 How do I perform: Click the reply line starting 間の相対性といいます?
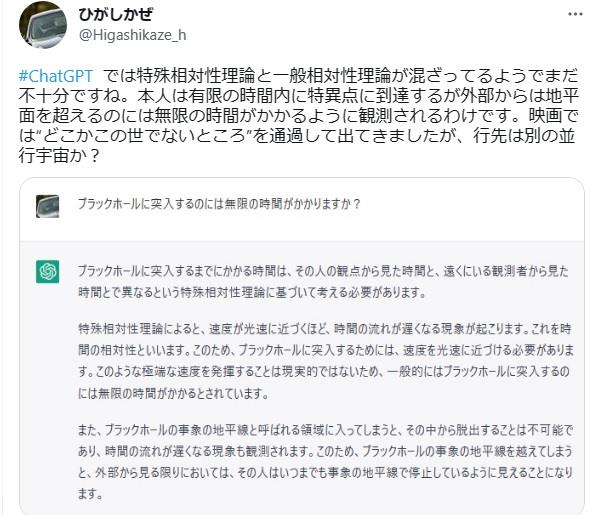[326, 351]
